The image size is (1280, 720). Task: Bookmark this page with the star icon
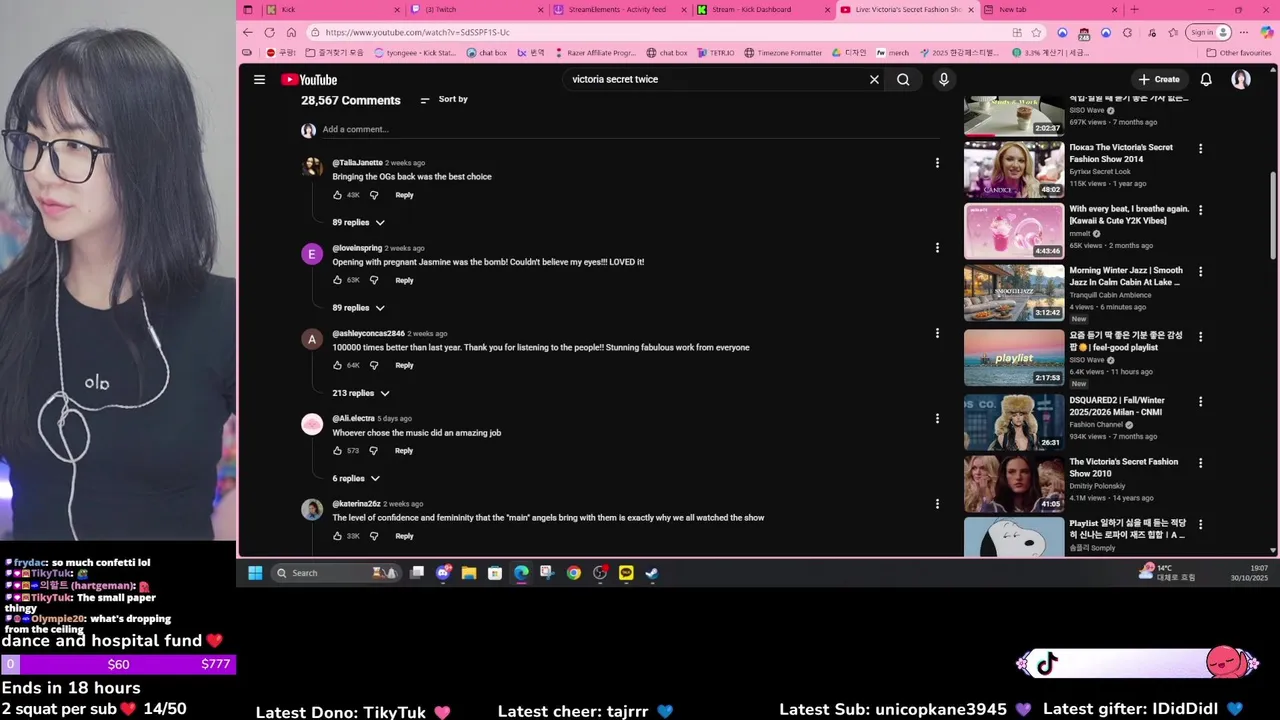[x=1037, y=32]
